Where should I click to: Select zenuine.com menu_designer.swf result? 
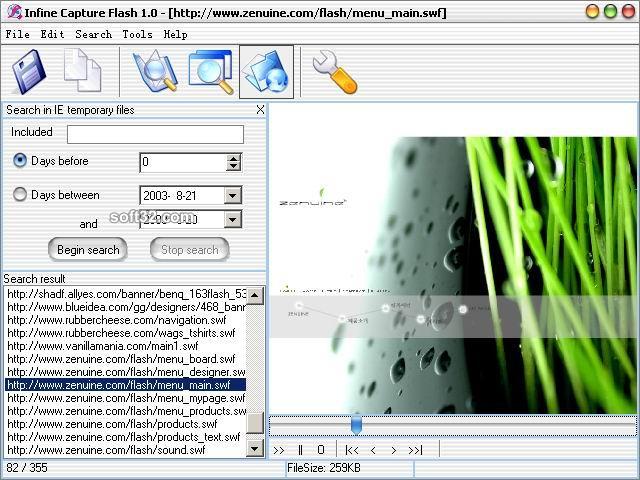[126, 372]
